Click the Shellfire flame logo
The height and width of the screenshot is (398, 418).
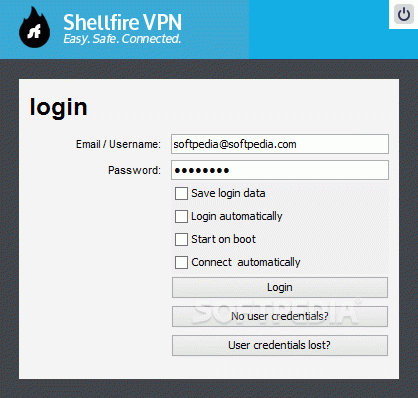(x=35, y=28)
